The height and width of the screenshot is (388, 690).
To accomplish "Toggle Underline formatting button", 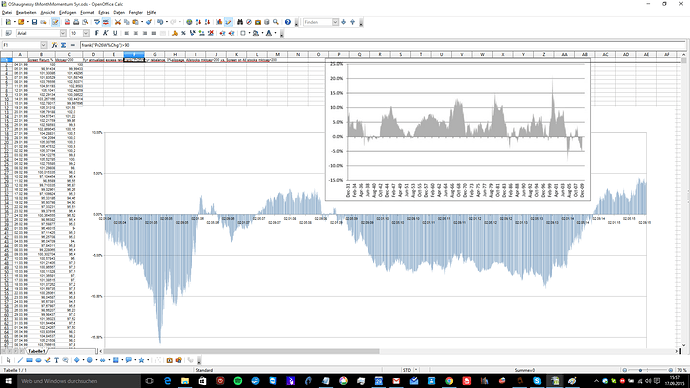I will pos(115,33).
